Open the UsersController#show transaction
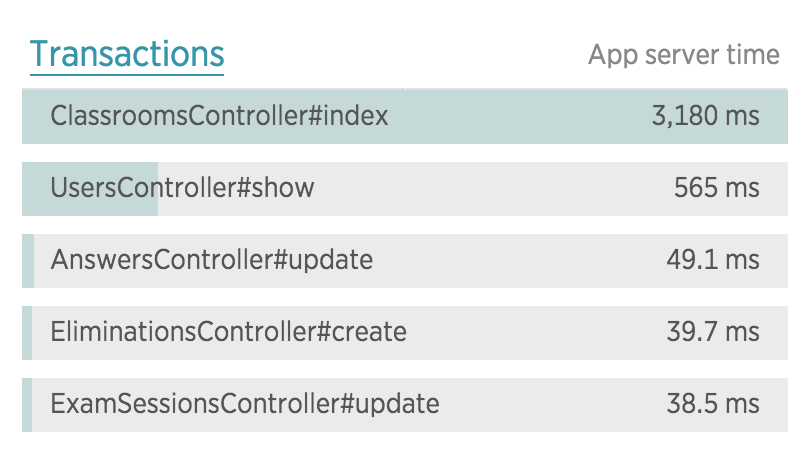 (182, 187)
